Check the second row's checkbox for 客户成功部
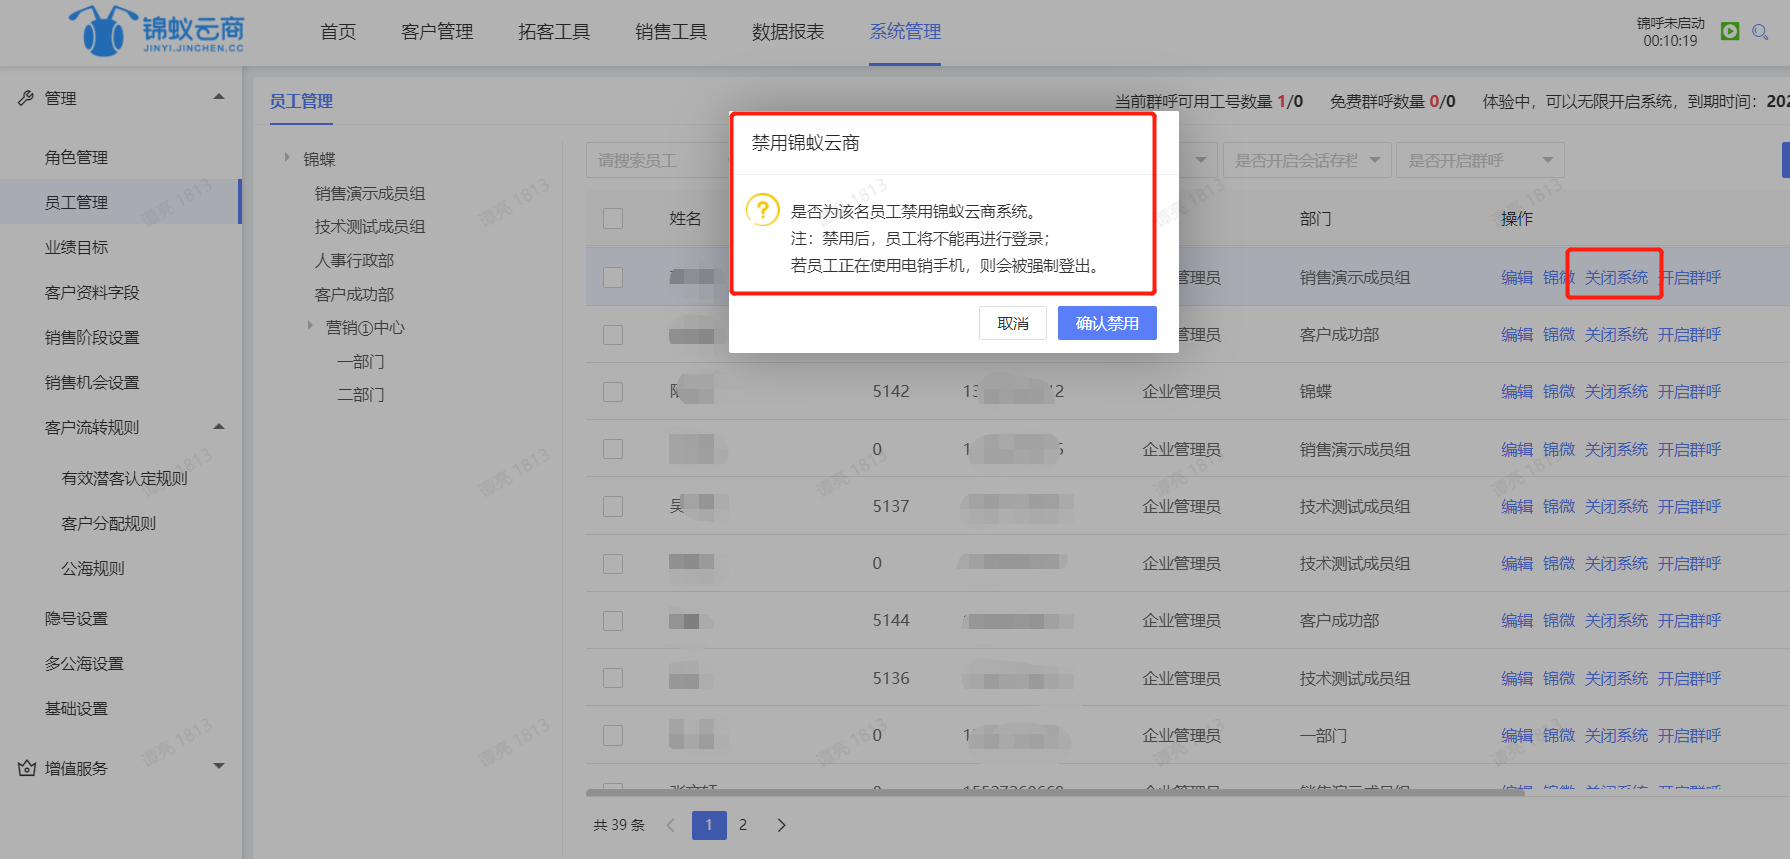Viewport: 1790px width, 859px height. point(613,335)
